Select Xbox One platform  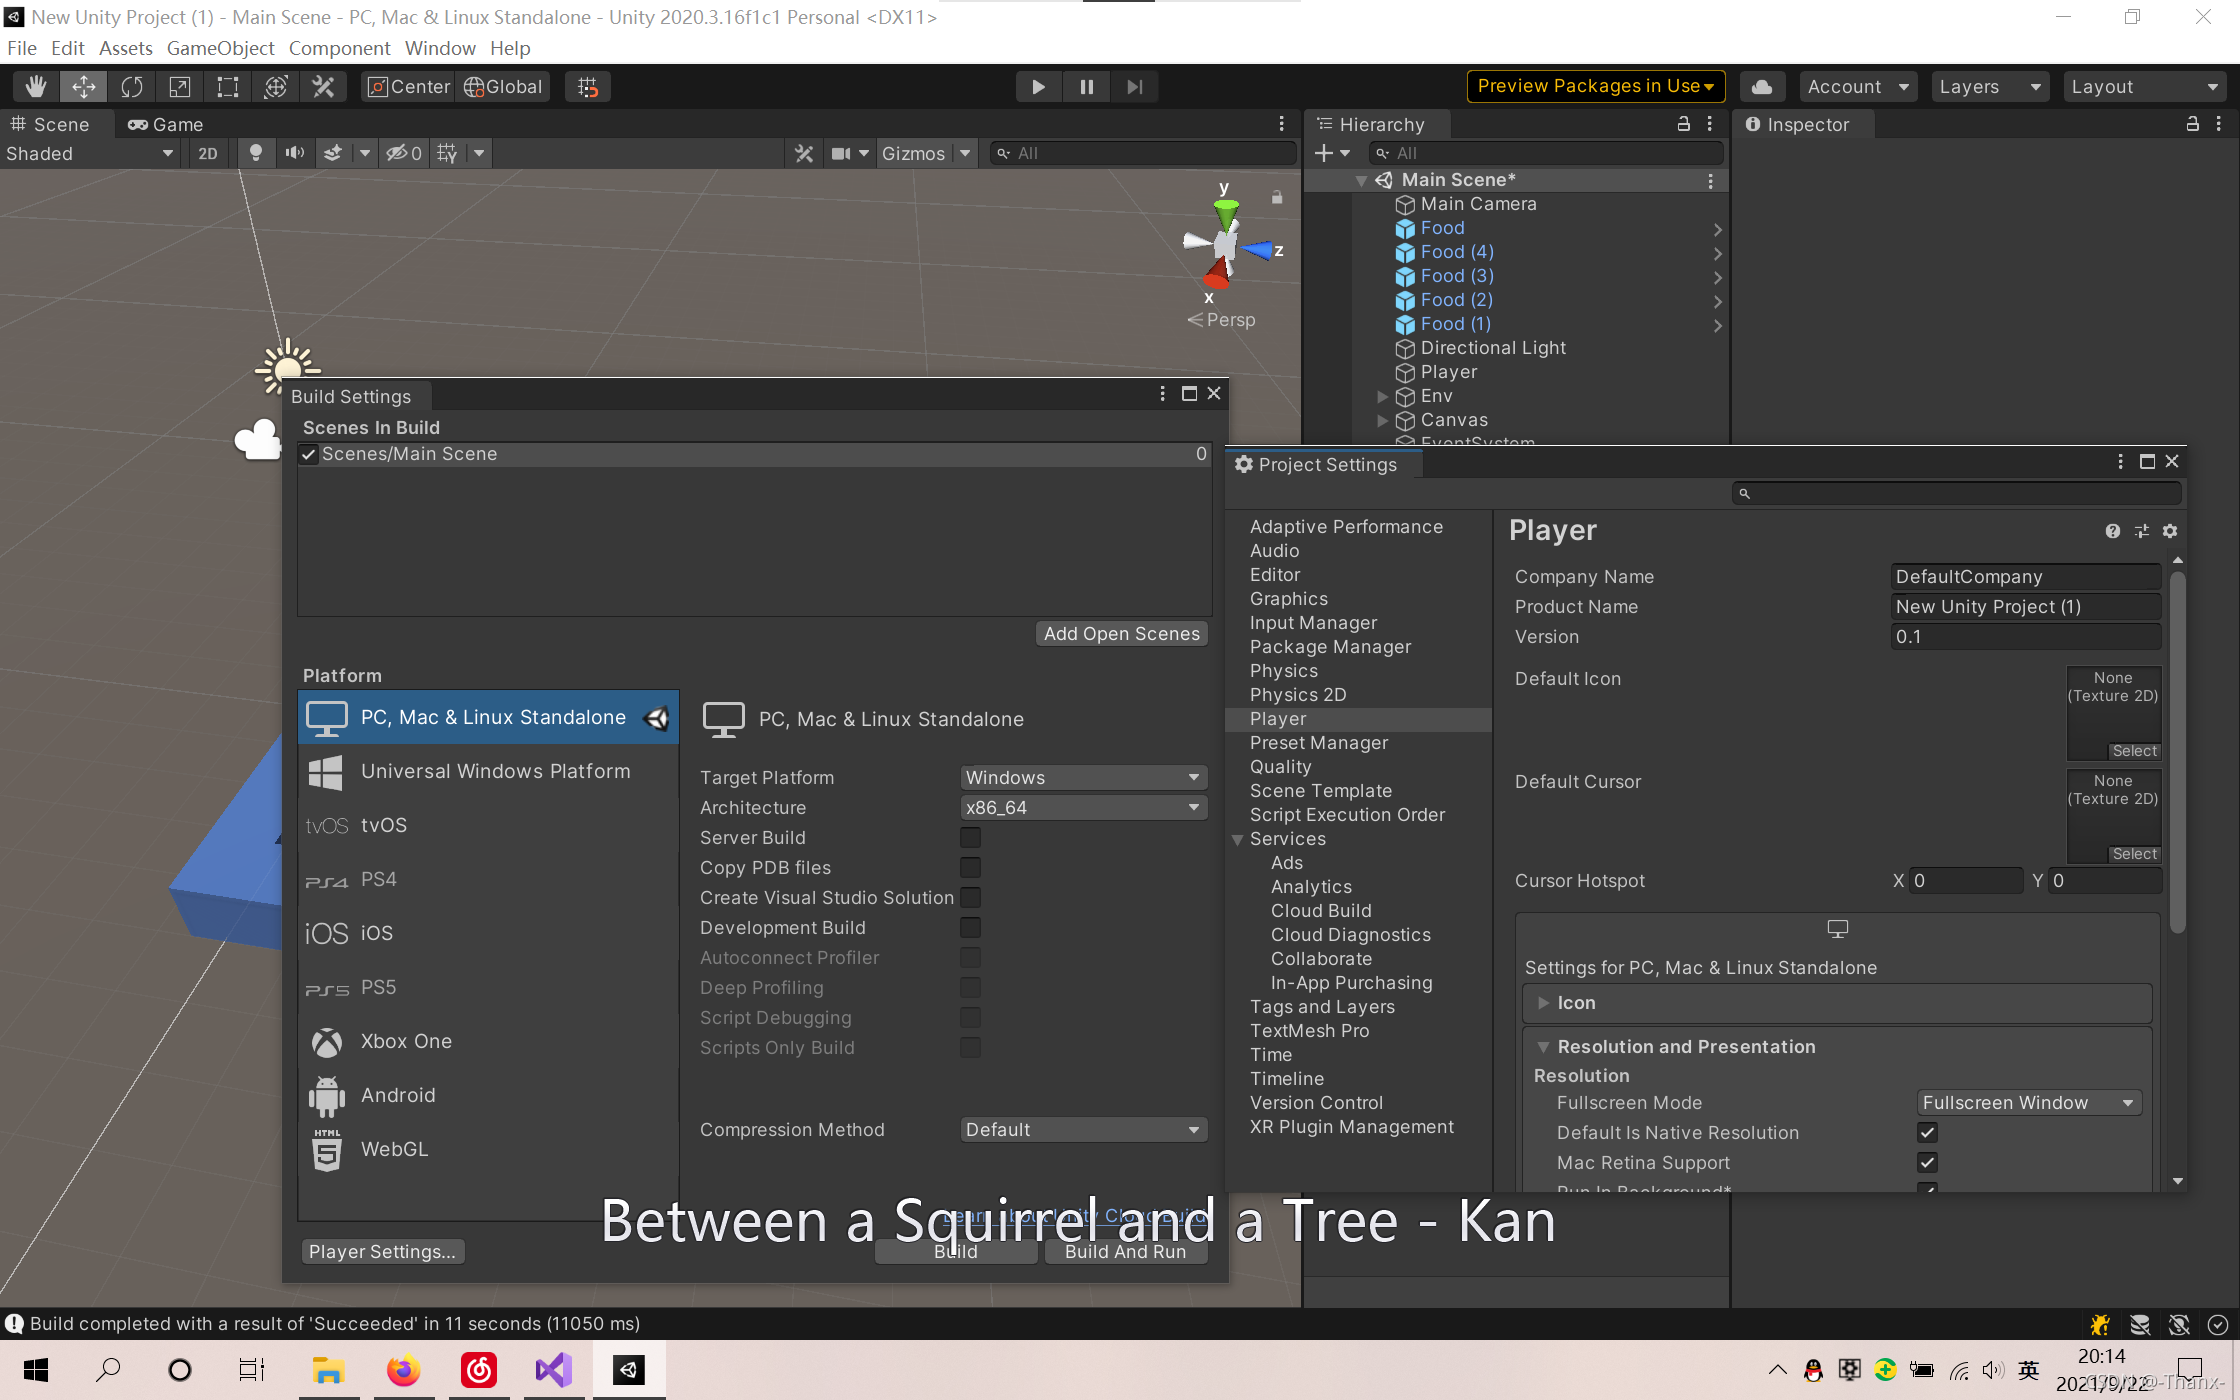click(x=488, y=1042)
